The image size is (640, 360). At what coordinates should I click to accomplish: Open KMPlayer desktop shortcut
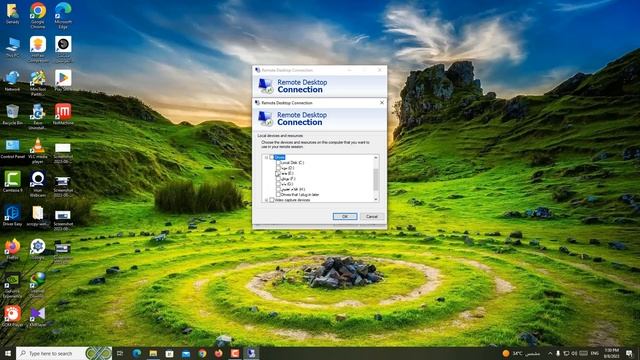point(38,316)
